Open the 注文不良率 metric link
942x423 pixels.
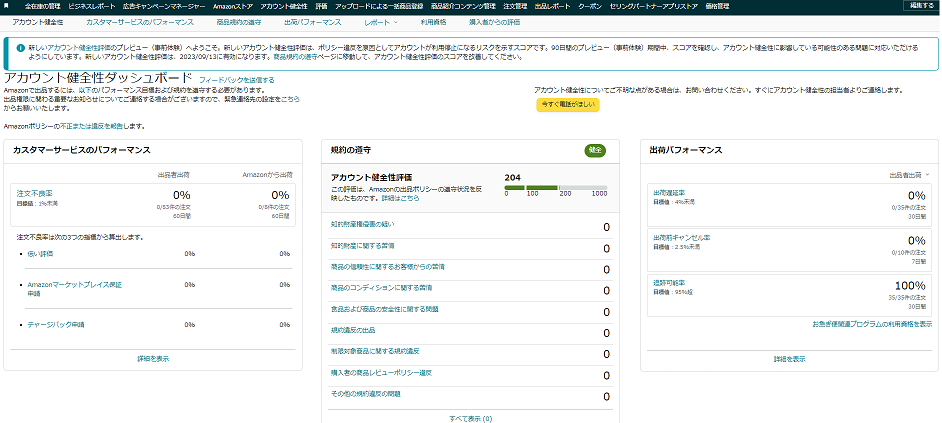point(34,193)
